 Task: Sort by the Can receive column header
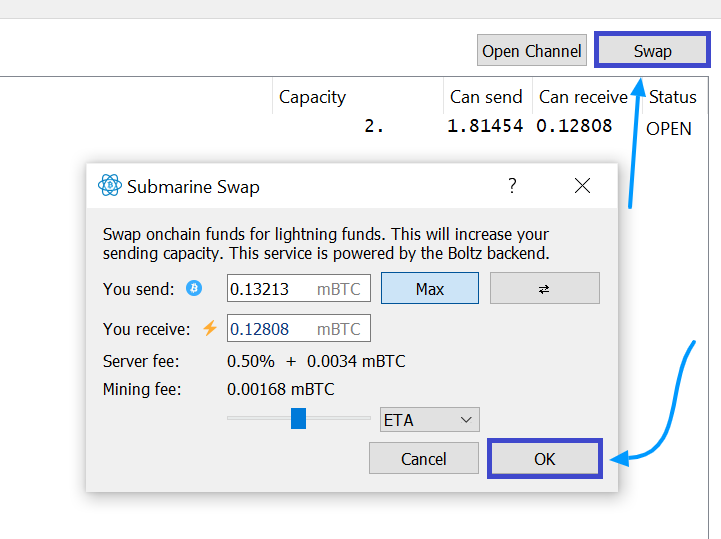coord(583,97)
